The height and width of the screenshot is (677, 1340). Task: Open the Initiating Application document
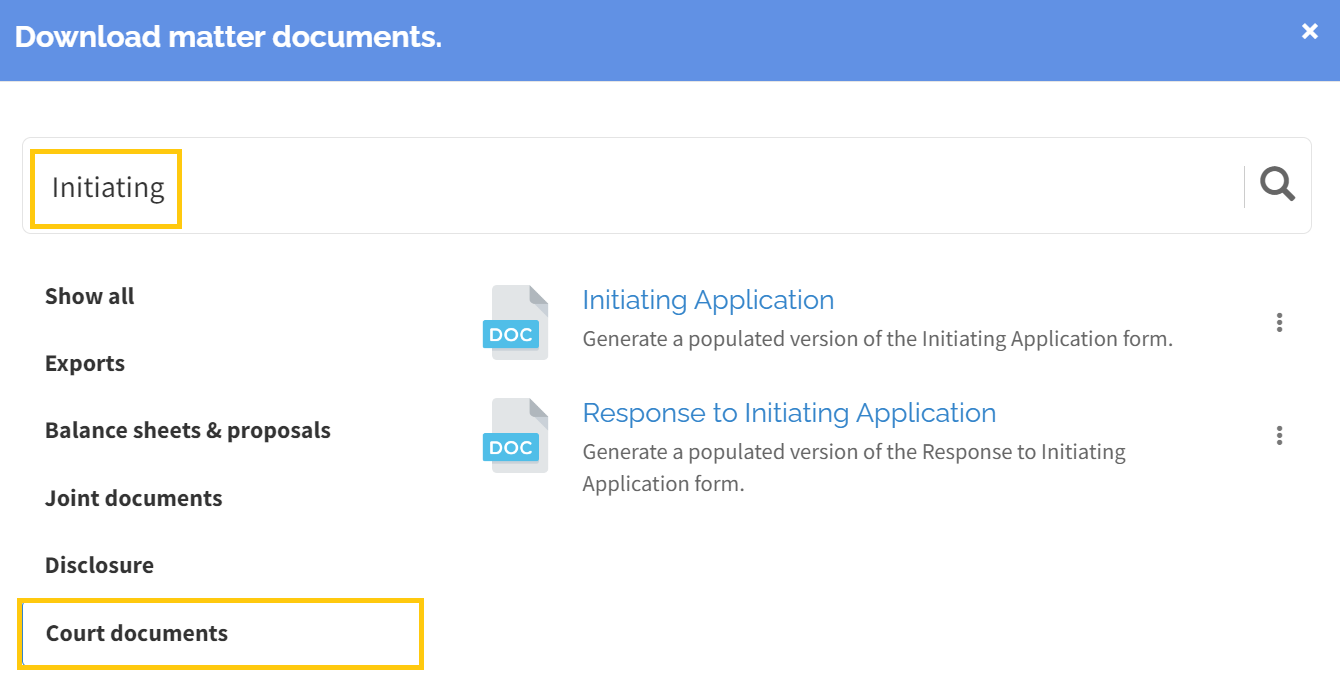pos(708,299)
